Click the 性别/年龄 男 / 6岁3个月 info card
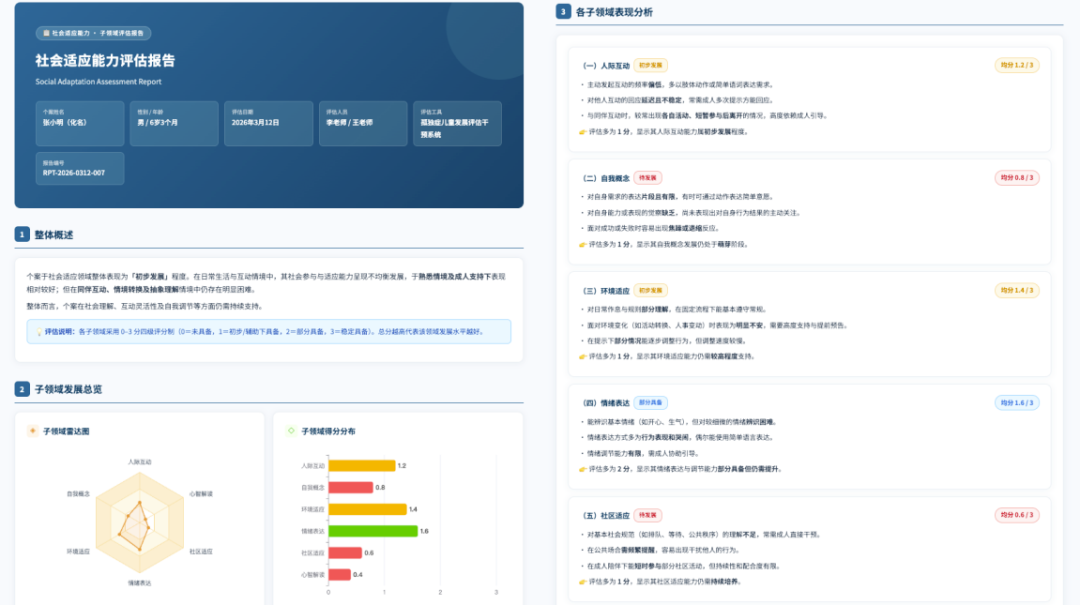The image size is (1080, 605). pos(174,123)
